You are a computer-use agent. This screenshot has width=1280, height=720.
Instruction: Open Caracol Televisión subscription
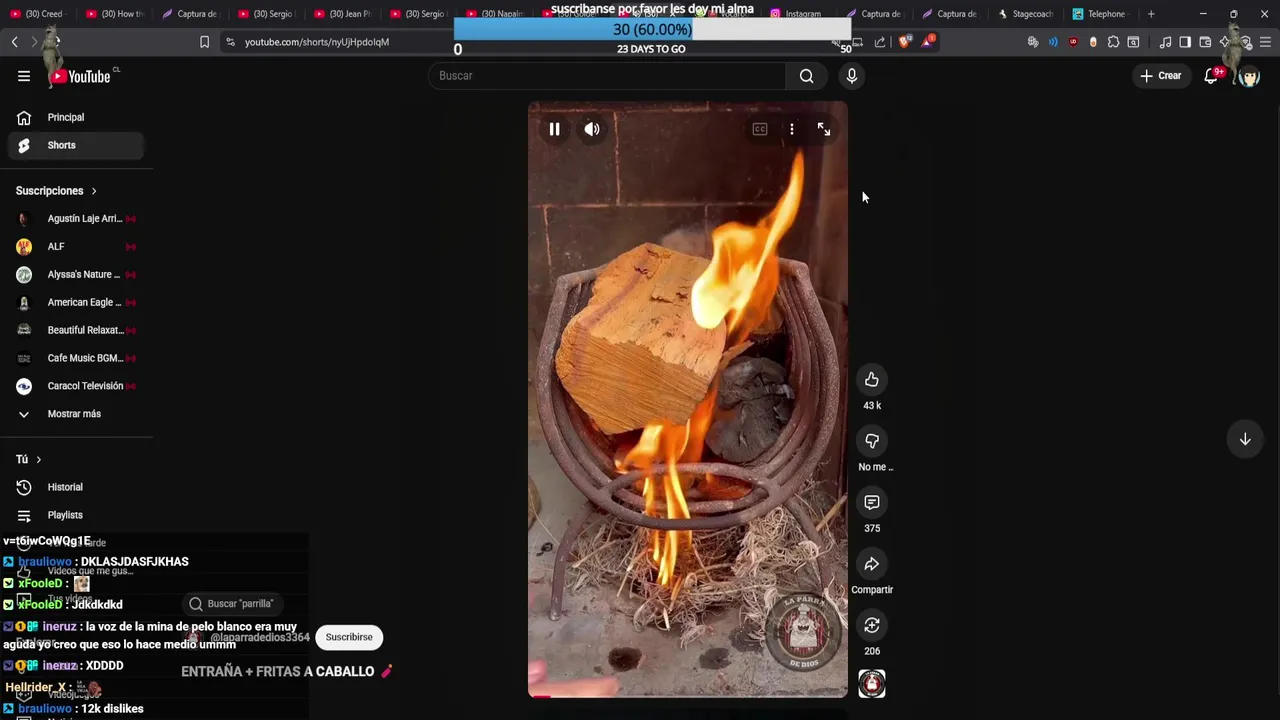pos(76,386)
